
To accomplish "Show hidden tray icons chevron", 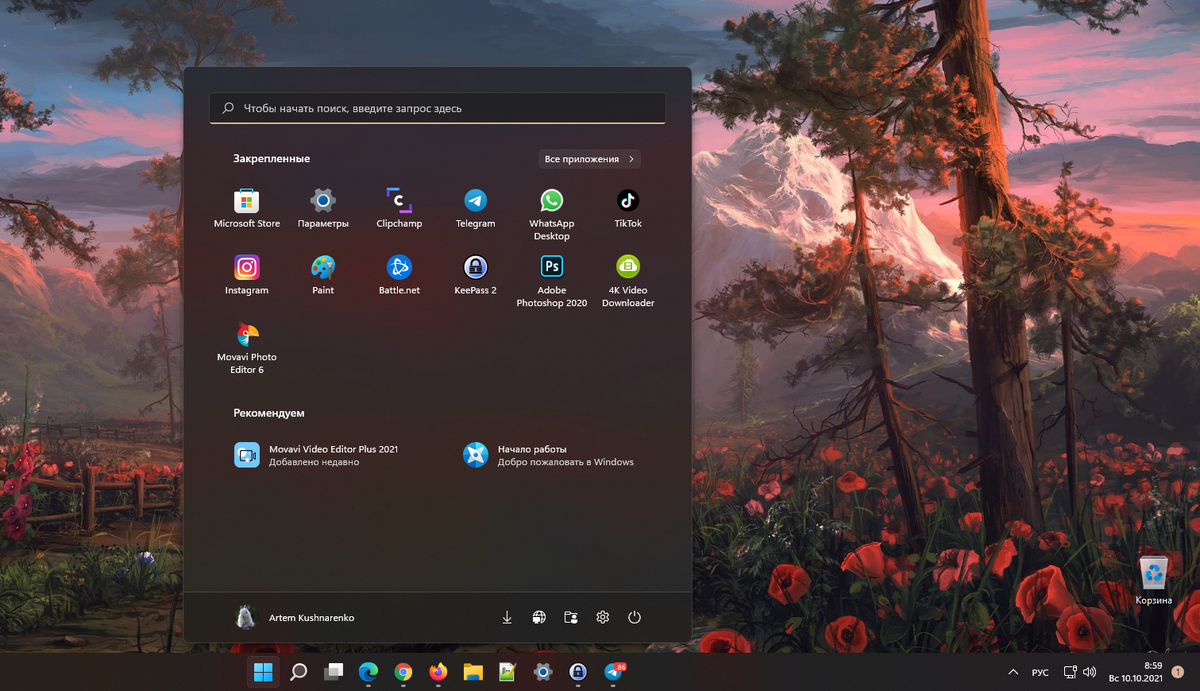I will pyautogui.click(x=1013, y=673).
